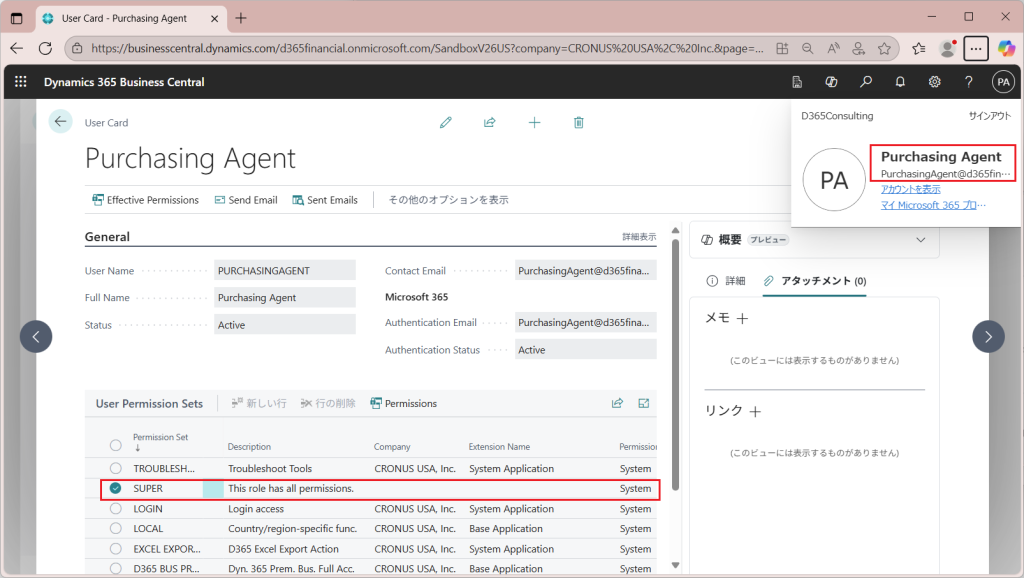Screen dimensions: 1024x578
Task: Open notifications bell icon
Action: click(x=900, y=82)
